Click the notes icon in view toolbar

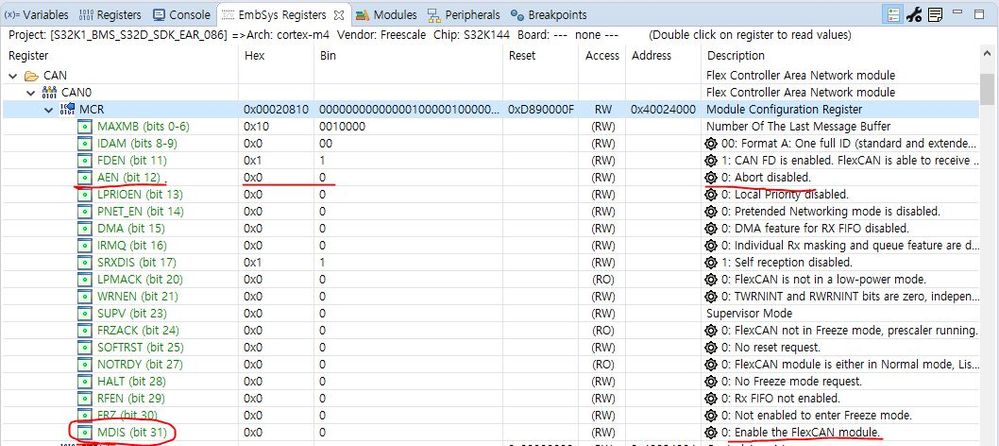pyautogui.click(x=935, y=14)
